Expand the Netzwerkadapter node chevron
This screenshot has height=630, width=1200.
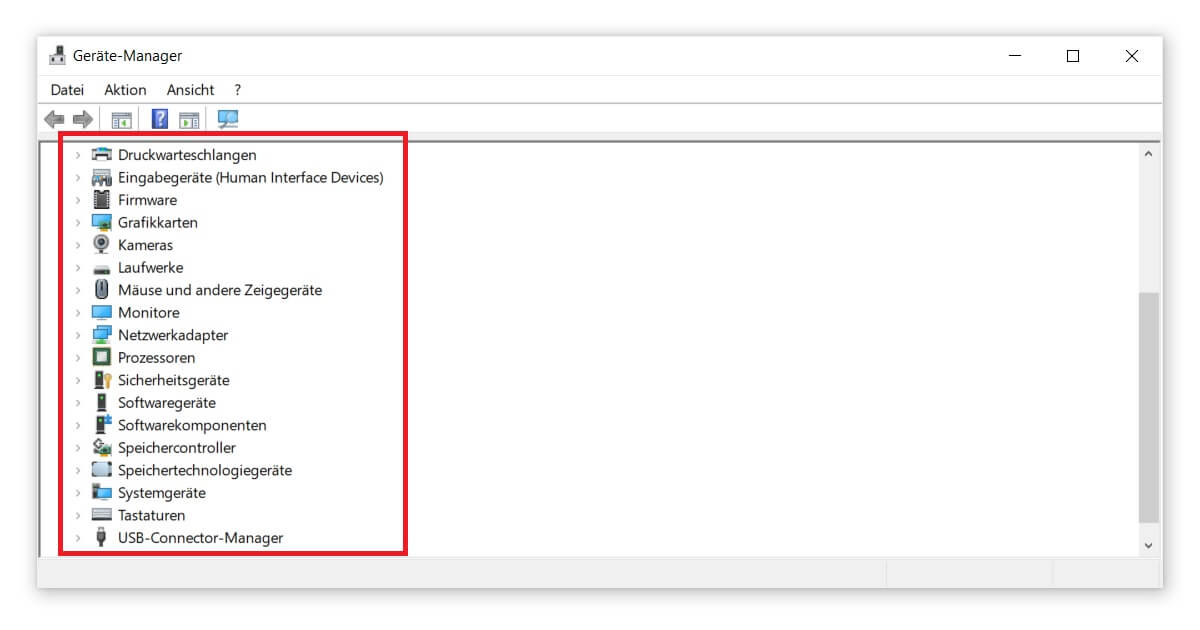[78, 336]
